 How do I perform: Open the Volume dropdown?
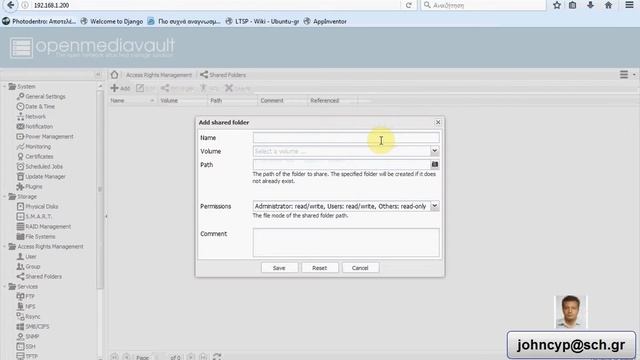pyautogui.click(x=435, y=151)
